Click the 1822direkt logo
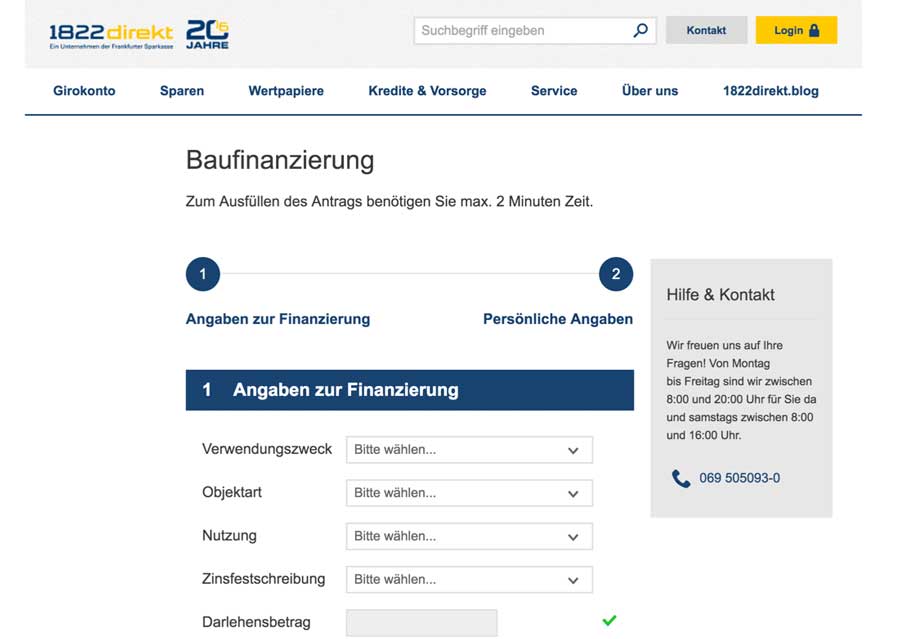This screenshot has height=639, width=900. [x=111, y=36]
